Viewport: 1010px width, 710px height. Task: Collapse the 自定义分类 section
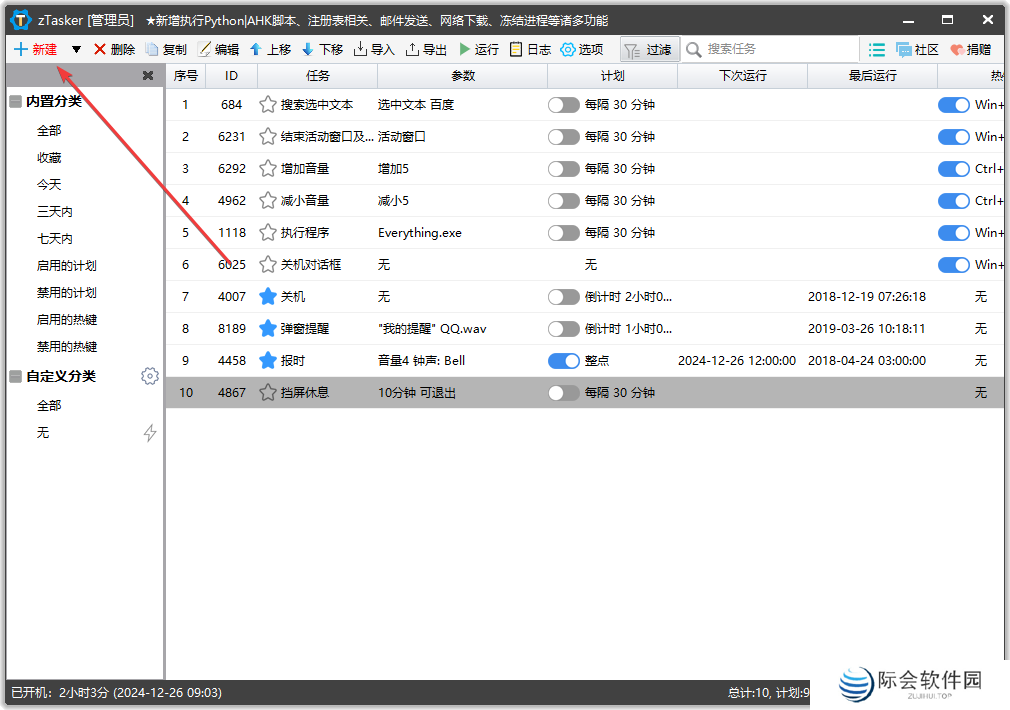tap(14, 375)
